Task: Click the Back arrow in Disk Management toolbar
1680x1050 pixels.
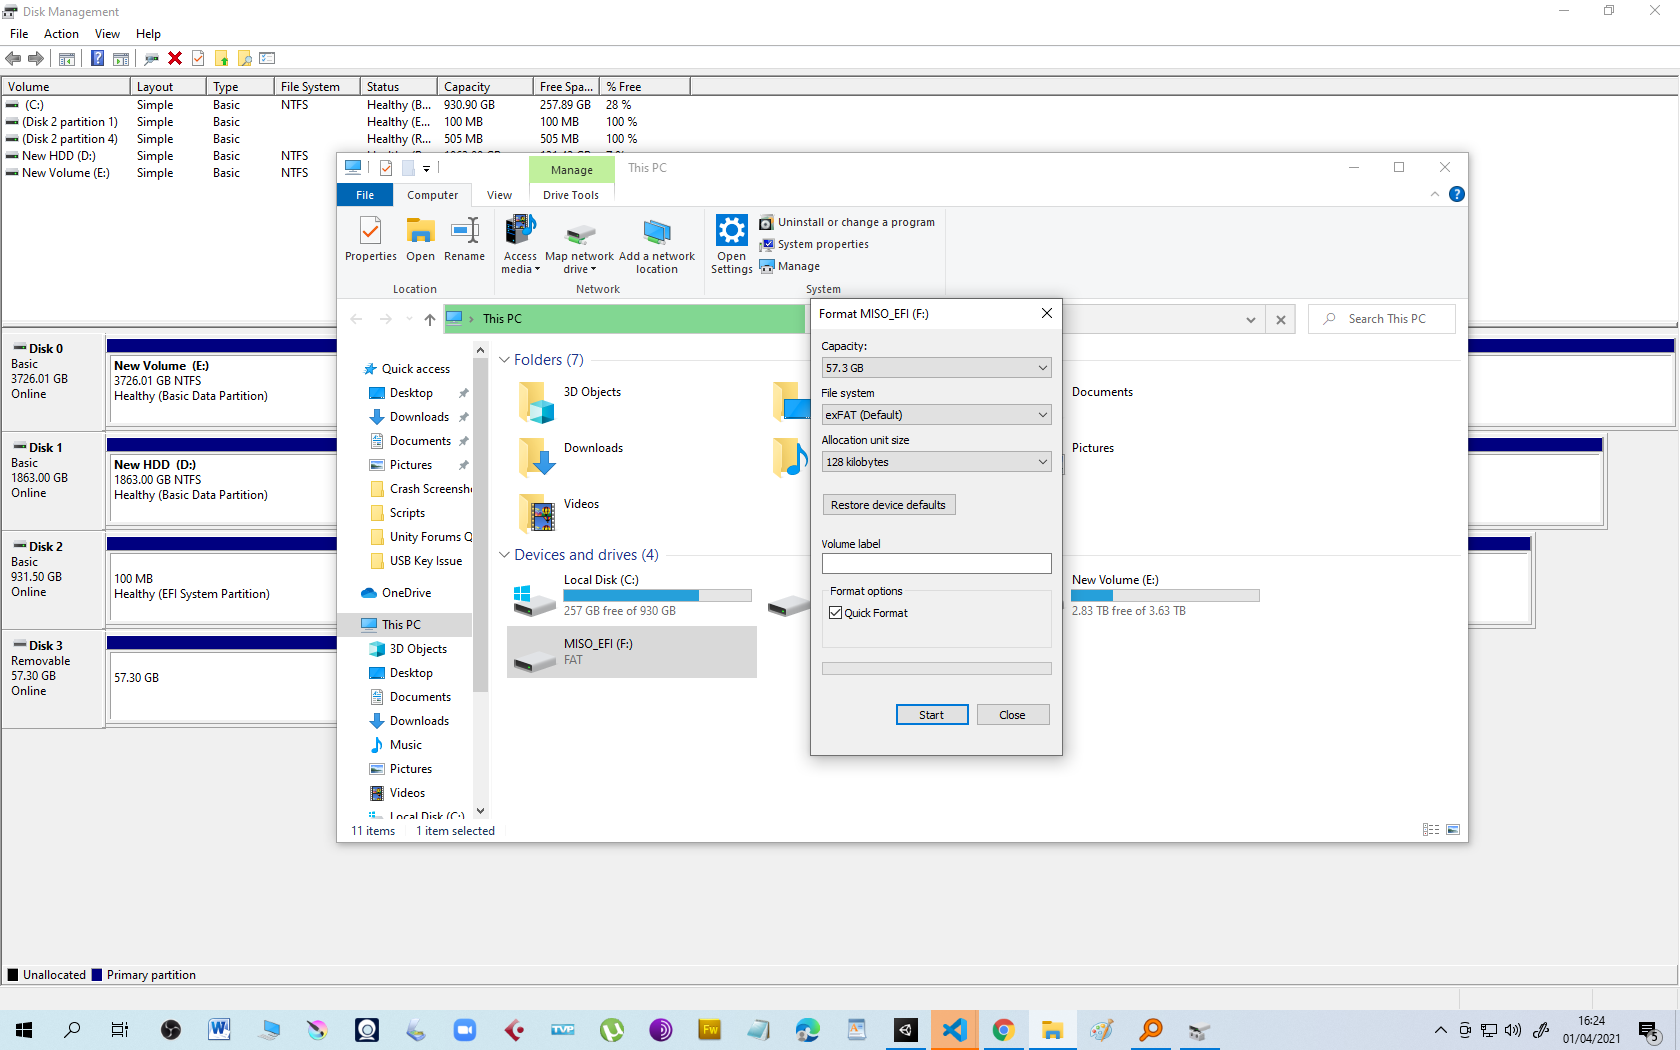Action: tap(13, 58)
